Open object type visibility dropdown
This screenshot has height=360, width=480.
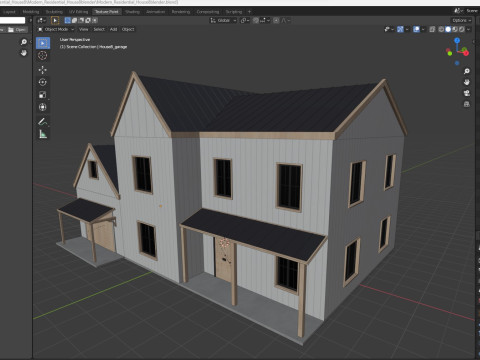(x=389, y=29)
